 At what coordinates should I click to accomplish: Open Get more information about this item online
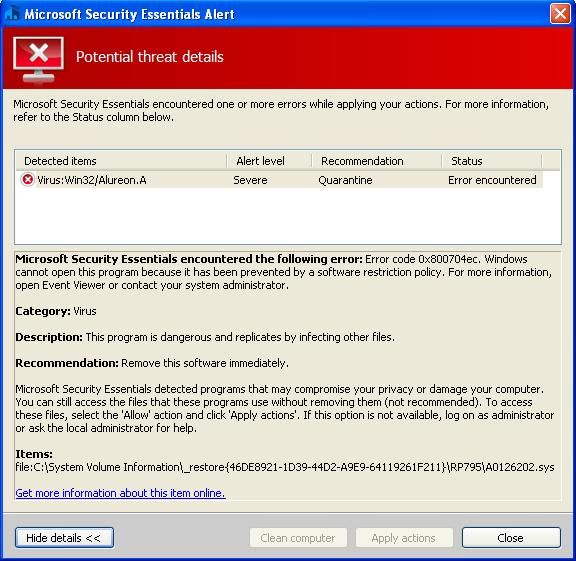coord(120,493)
